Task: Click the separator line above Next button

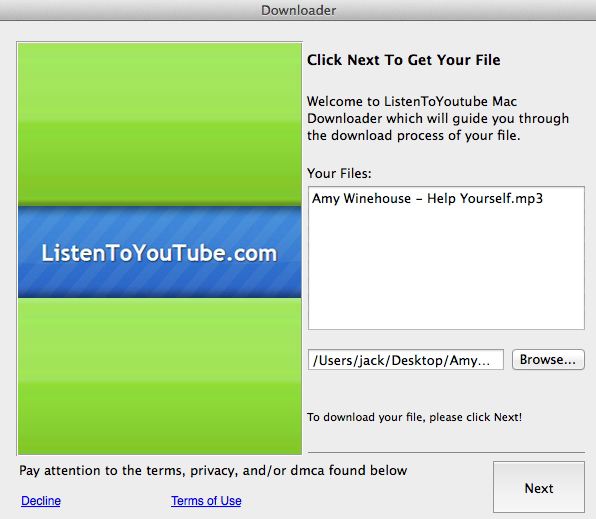Action: (x=446, y=452)
